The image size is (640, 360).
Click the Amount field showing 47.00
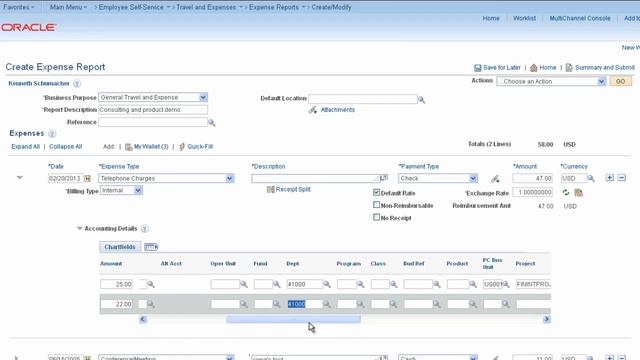point(533,178)
